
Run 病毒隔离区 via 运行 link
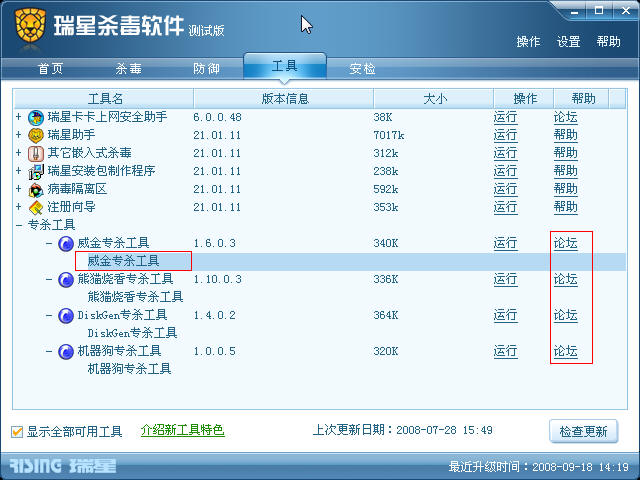click(505, 189)
